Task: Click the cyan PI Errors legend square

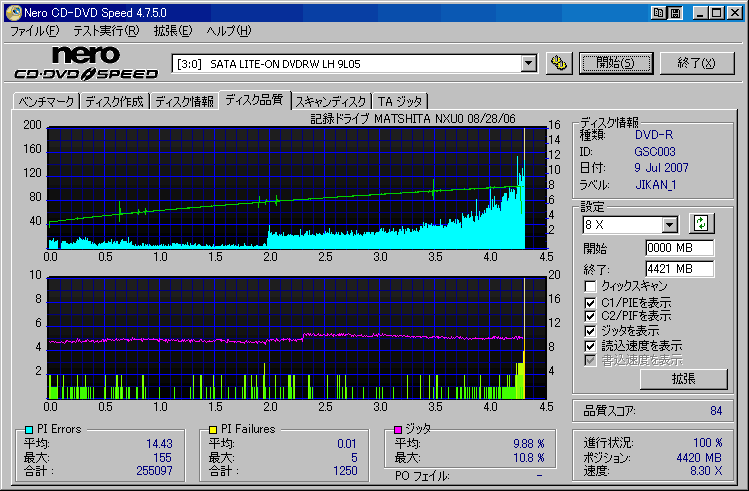Action: click(29, 429)
